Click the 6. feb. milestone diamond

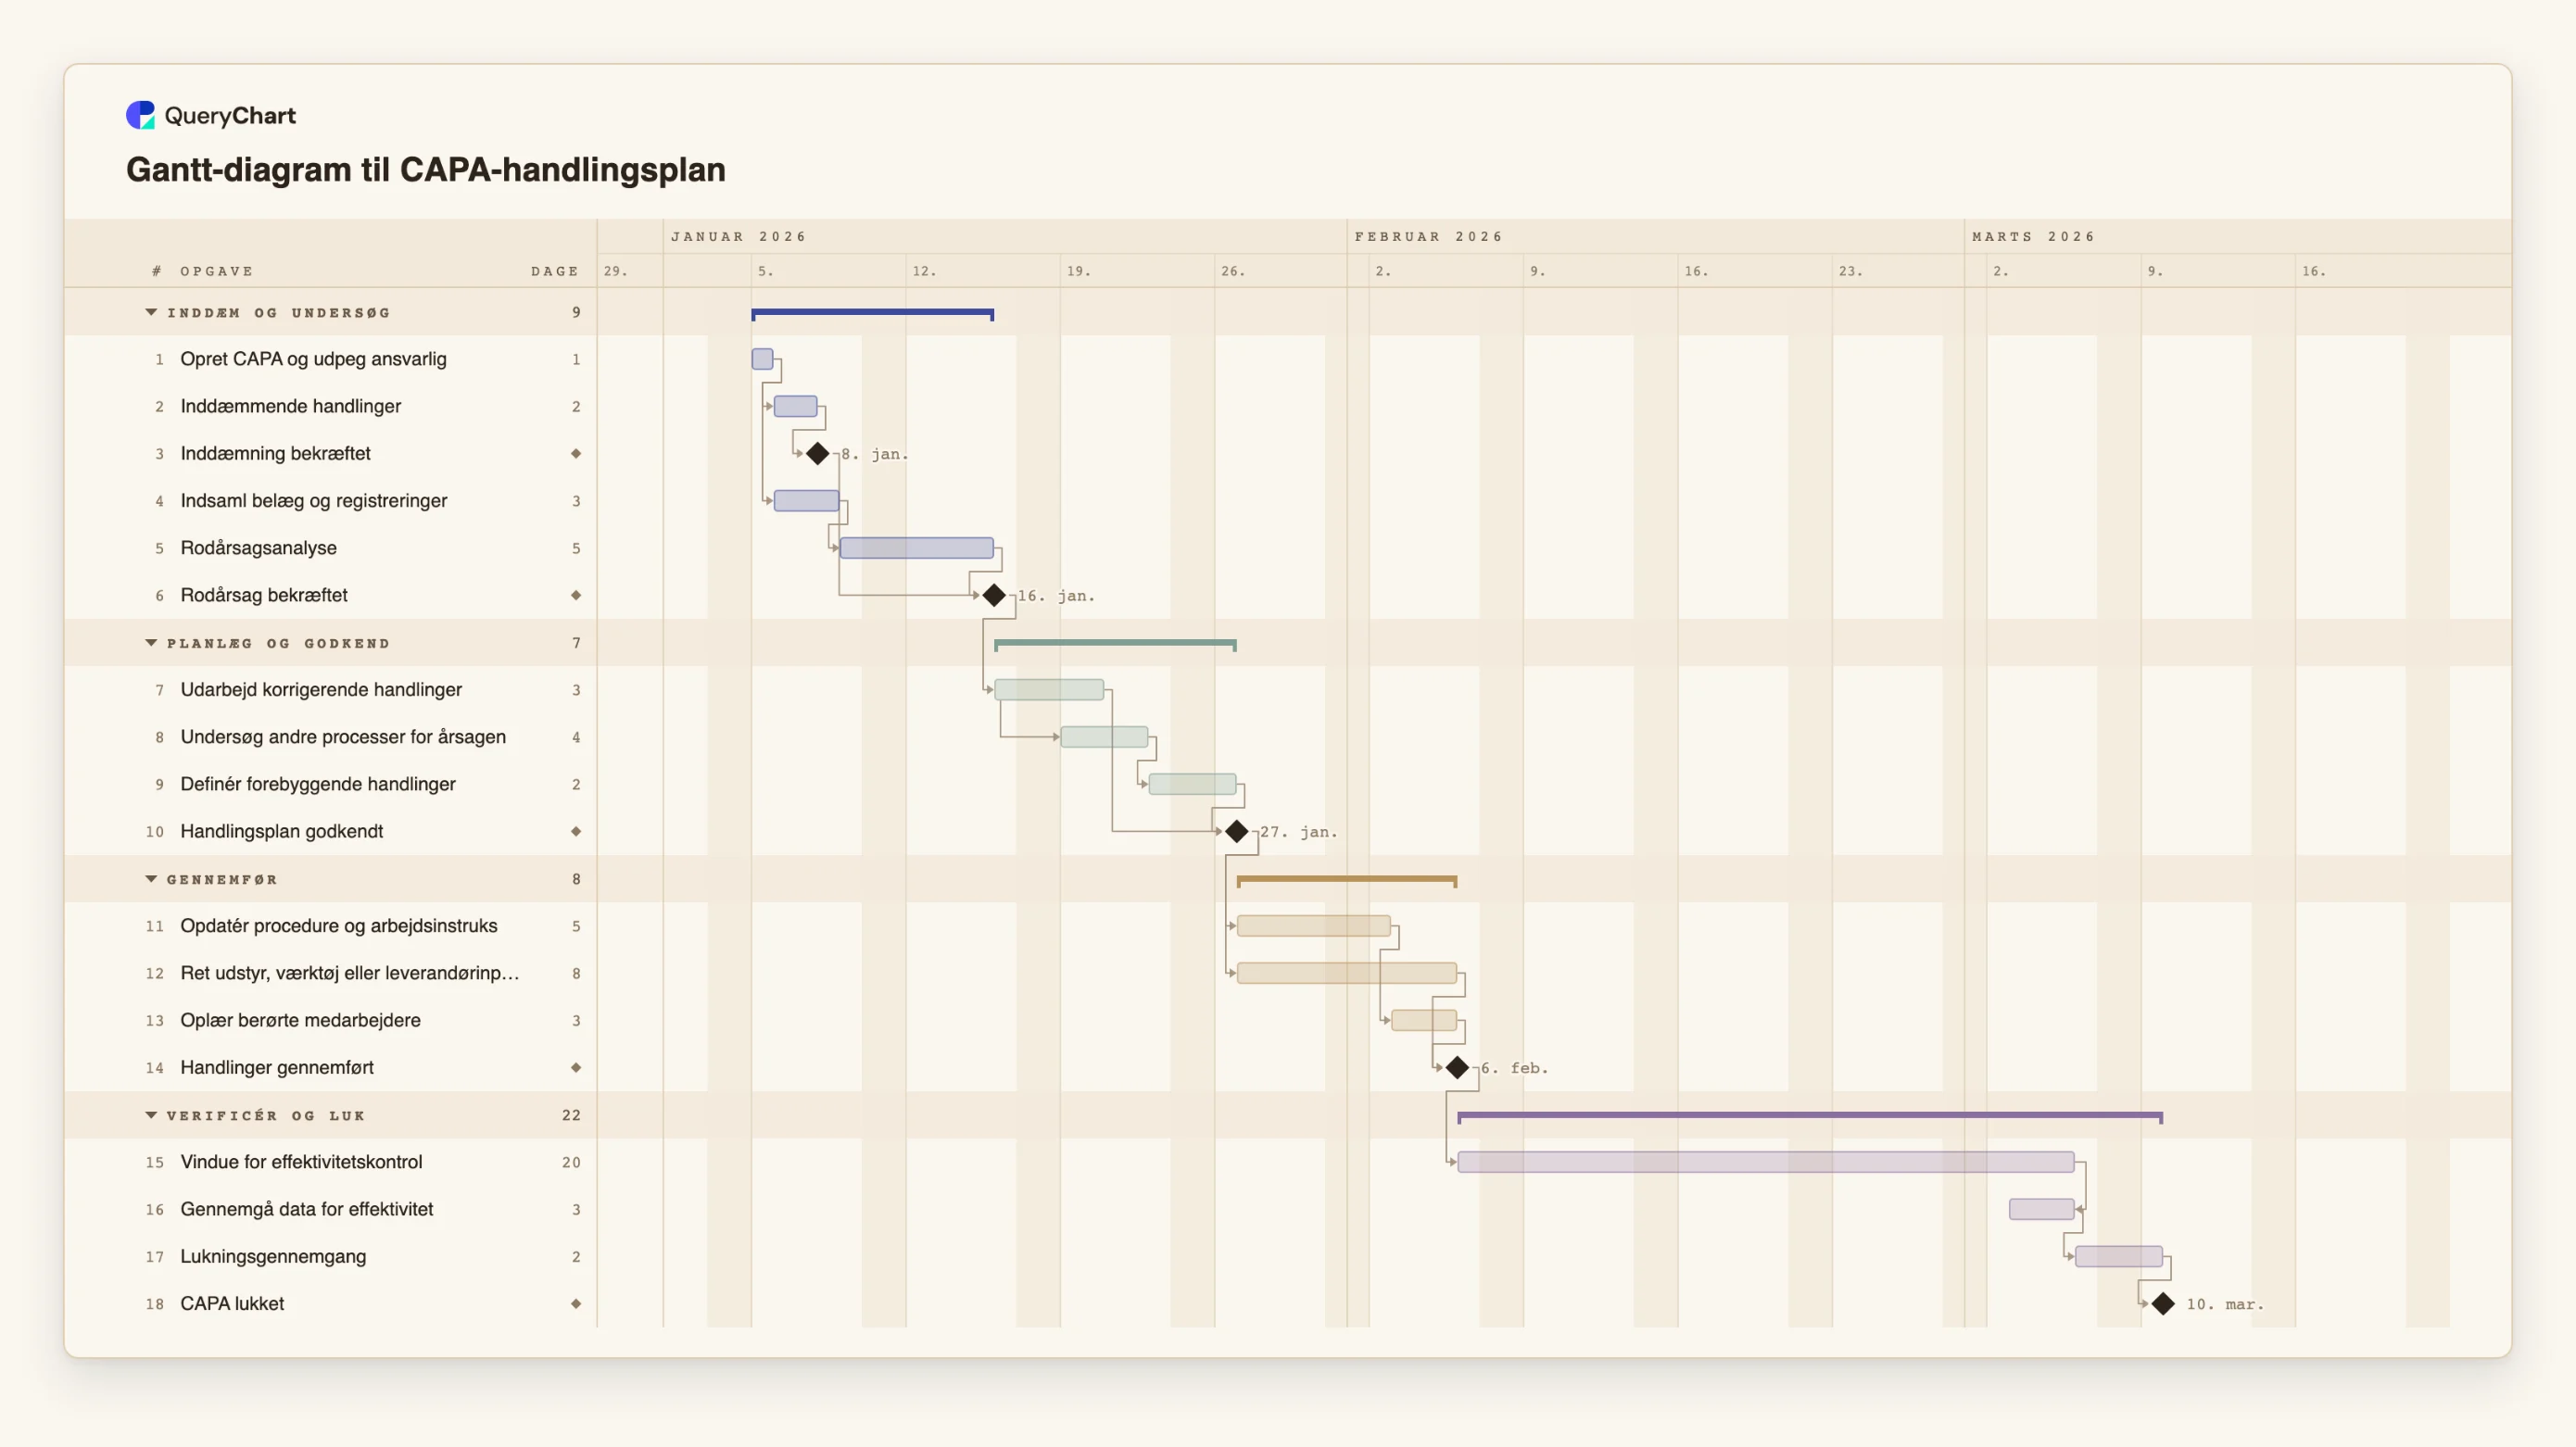[x=1458, y=1068]
